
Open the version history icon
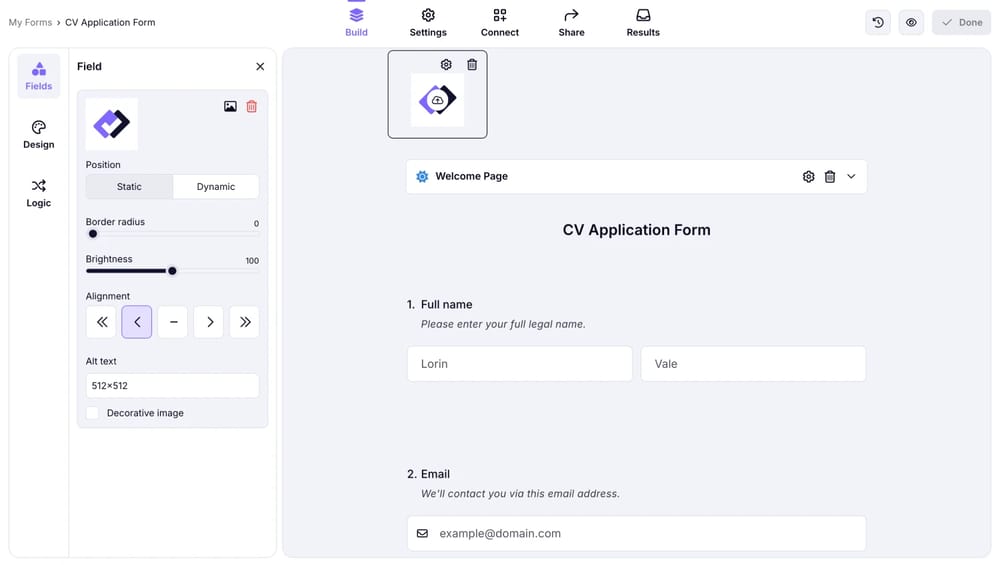point(877,22)
